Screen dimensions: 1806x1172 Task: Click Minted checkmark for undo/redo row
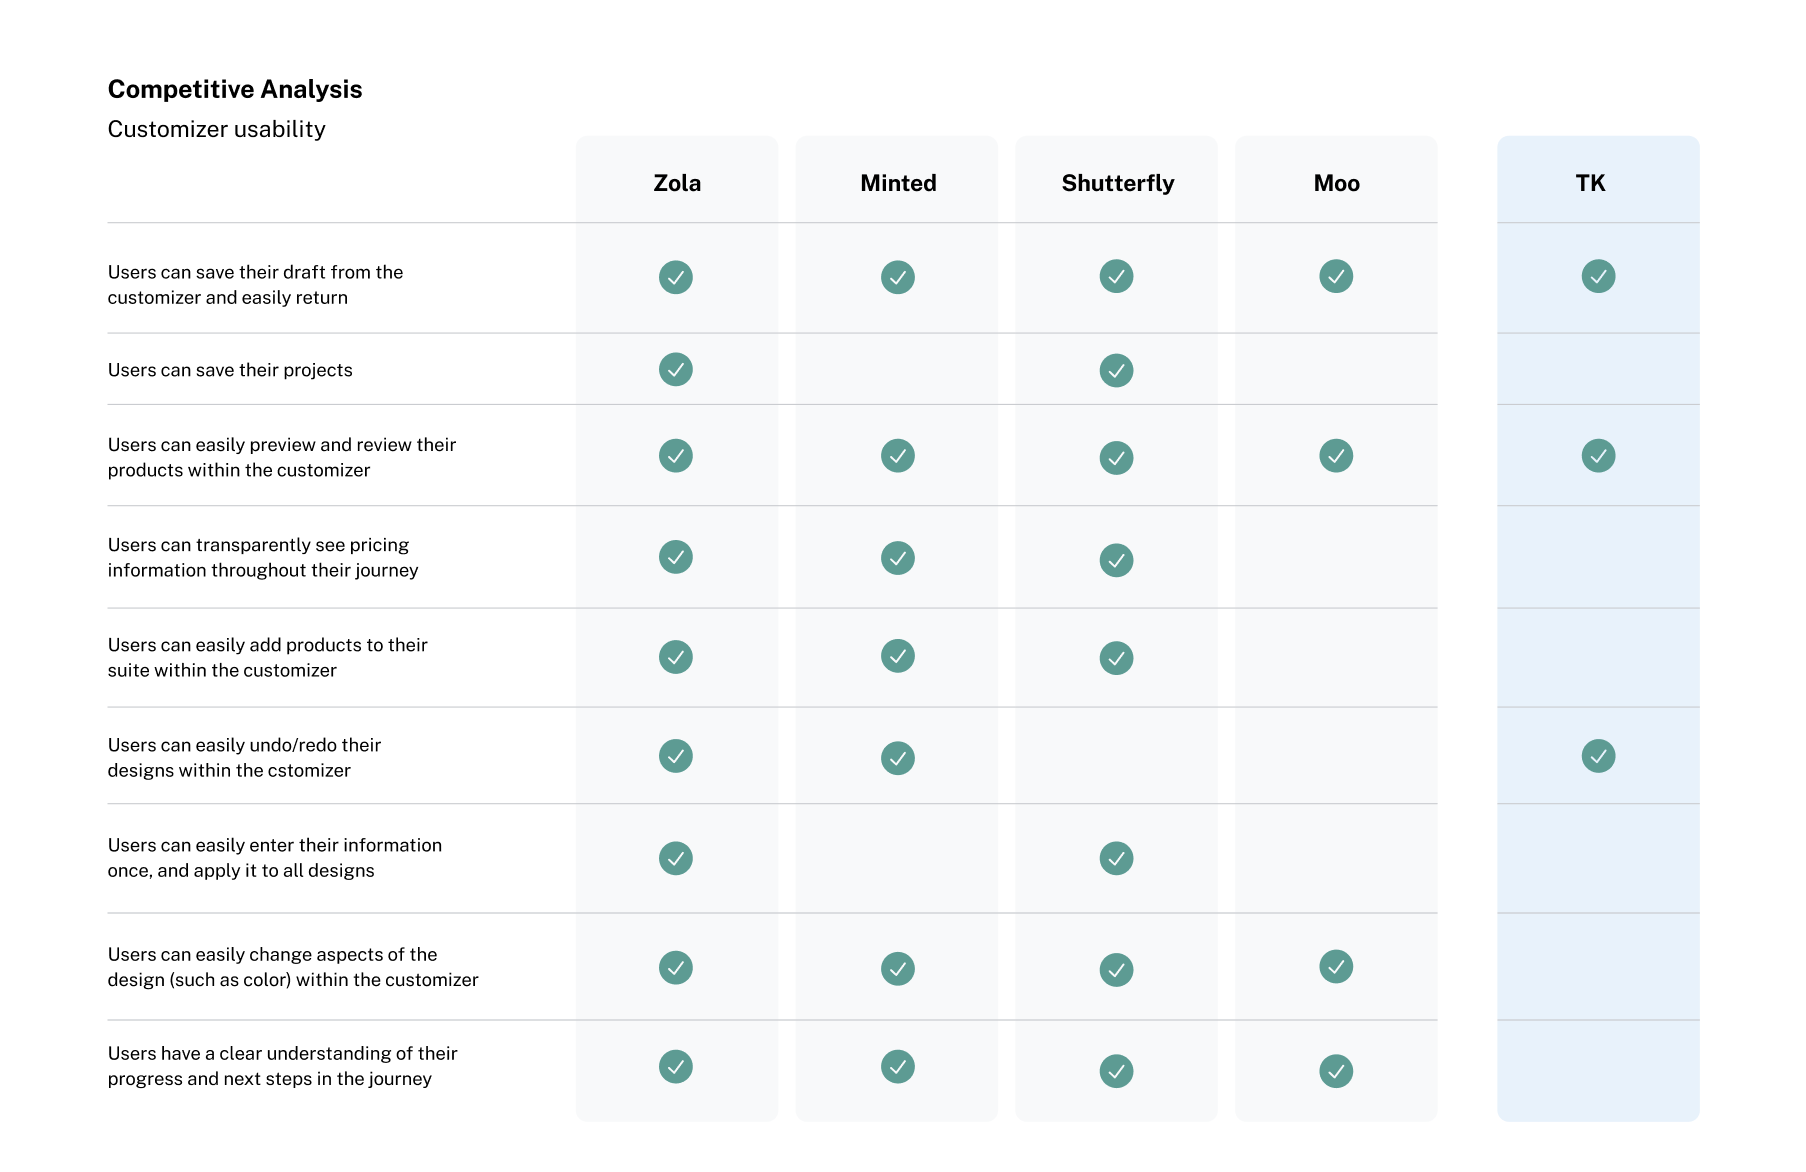pos(898,758)
